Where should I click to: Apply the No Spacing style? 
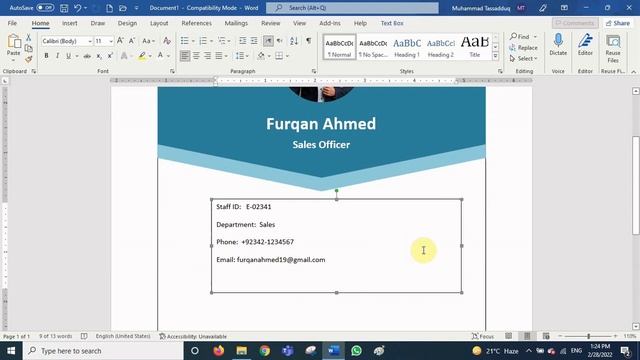pos(373,47)
